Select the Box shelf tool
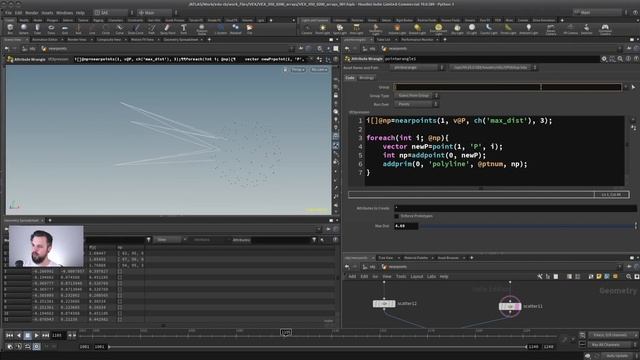 coord(10,29)
